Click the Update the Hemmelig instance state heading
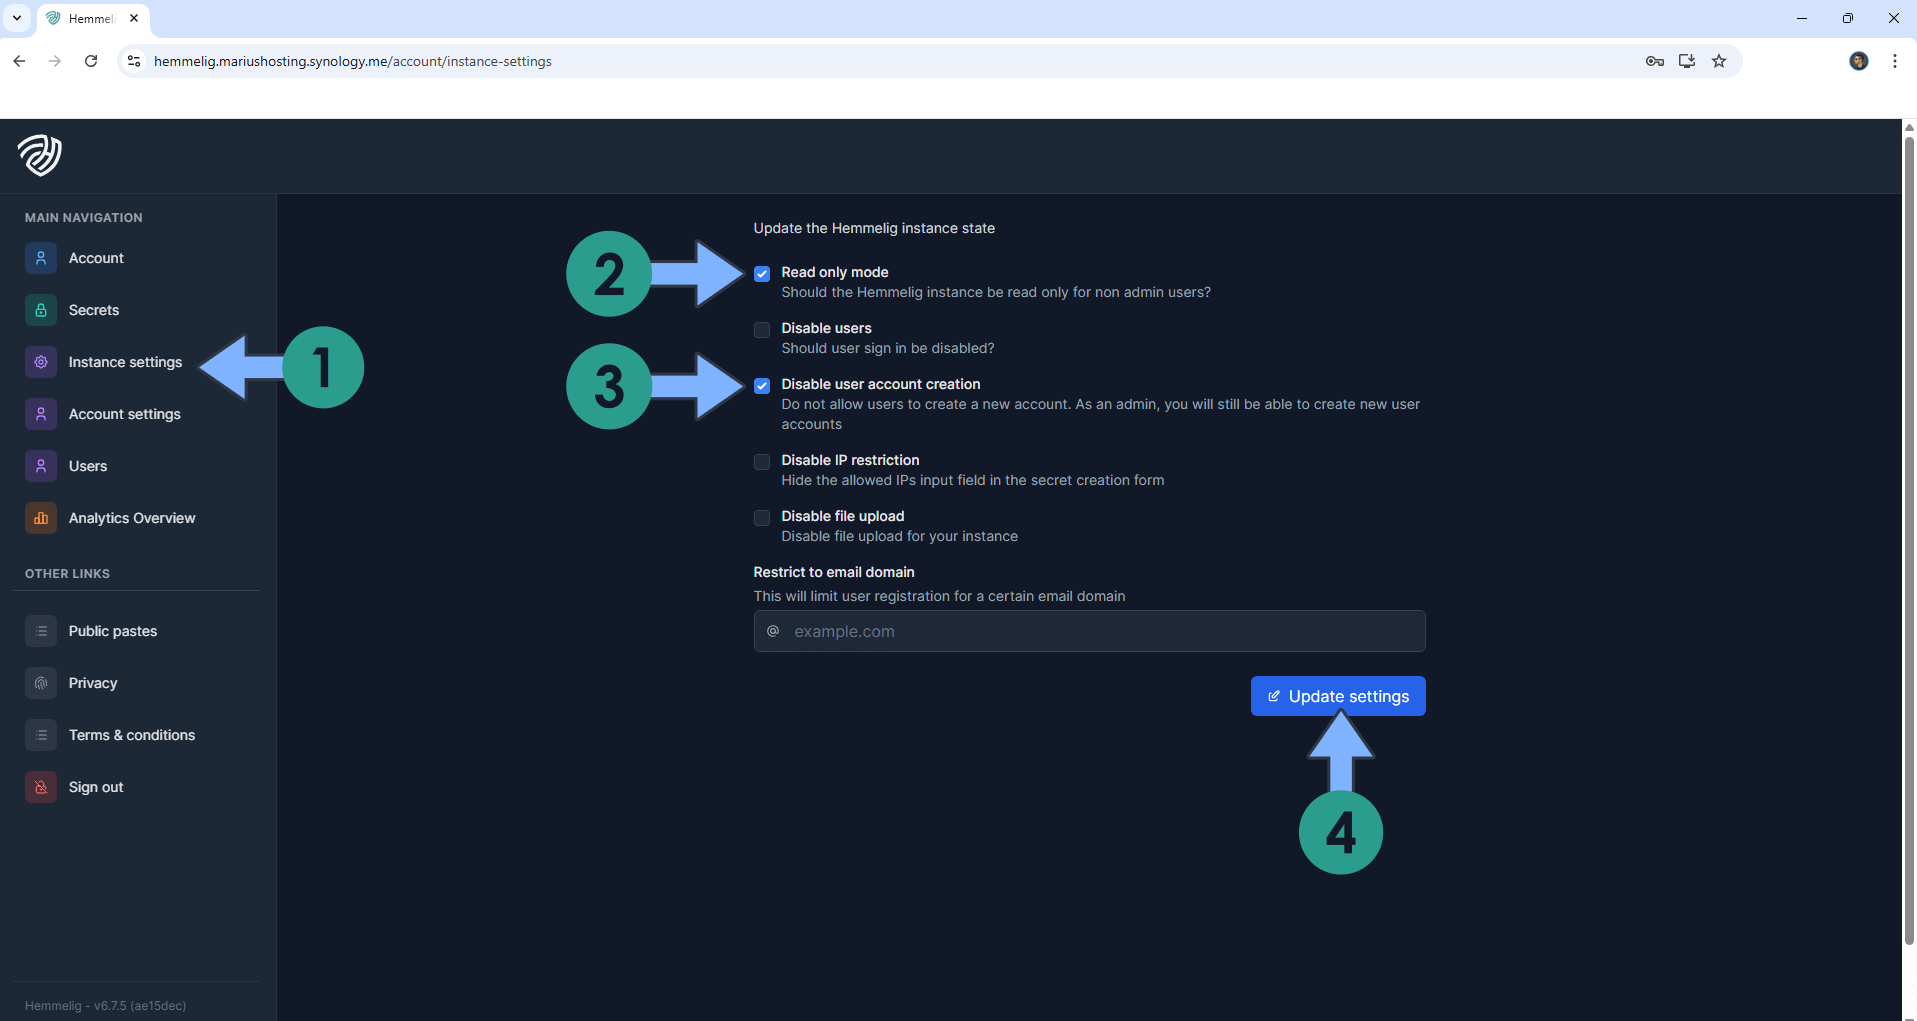The height and width of the screenshot is (1021, 1917). (x=874, y=228)
